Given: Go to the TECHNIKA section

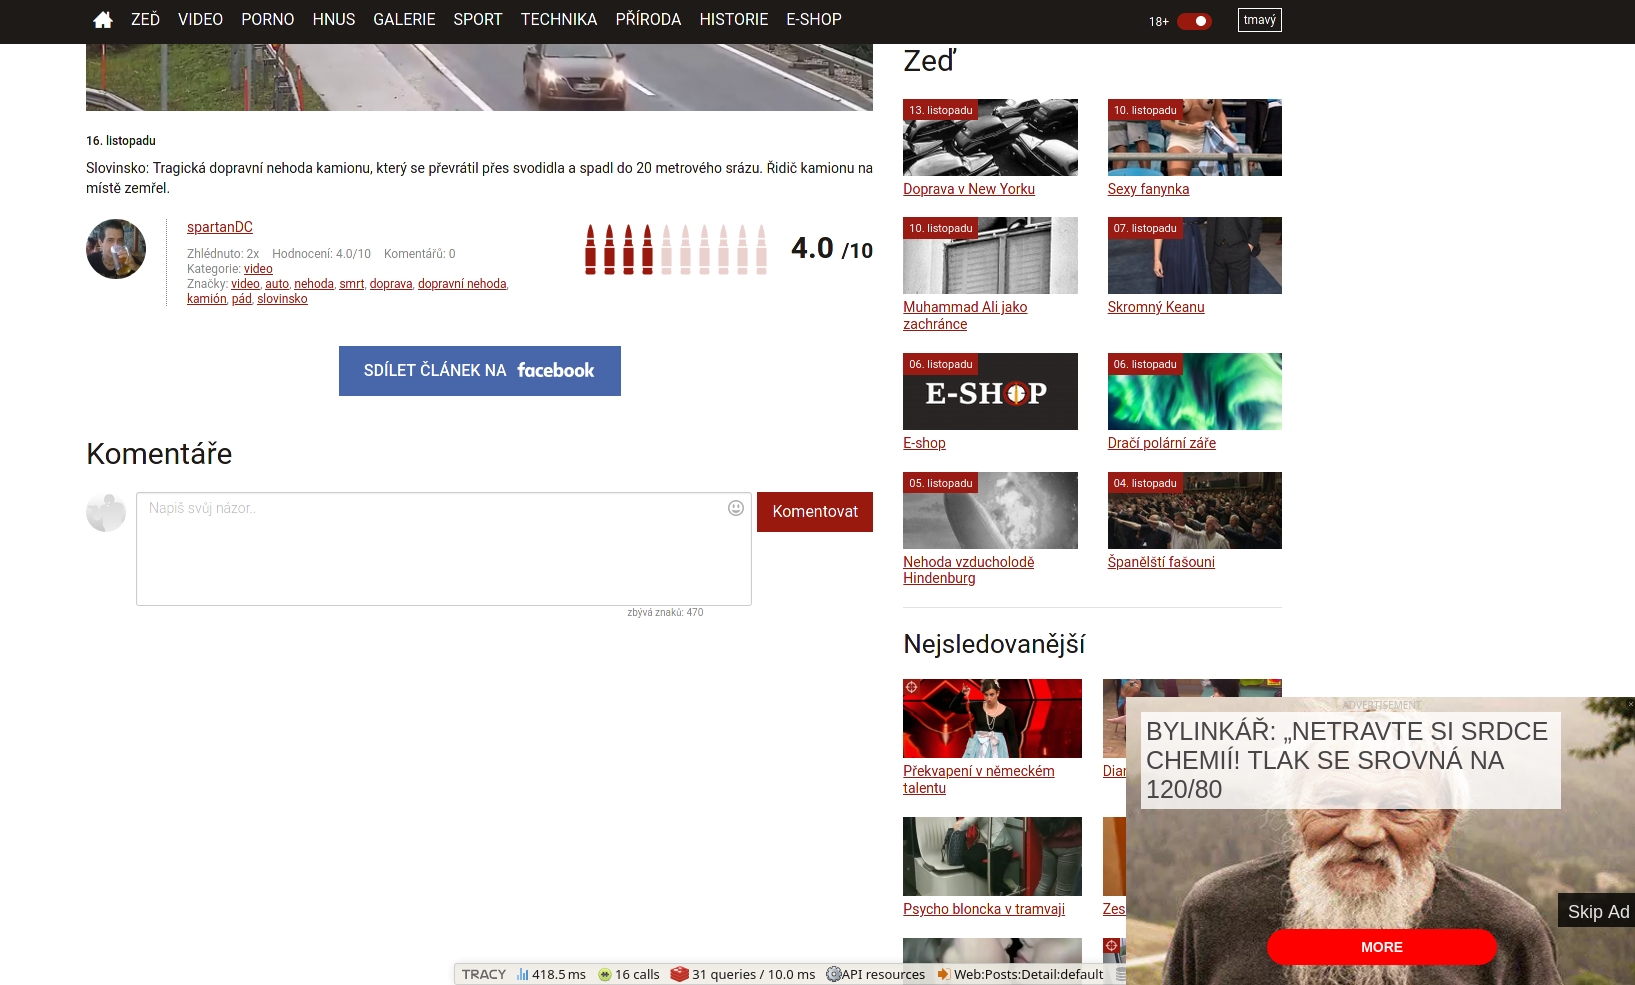Looking at the screenshot, I should (558, 20).
